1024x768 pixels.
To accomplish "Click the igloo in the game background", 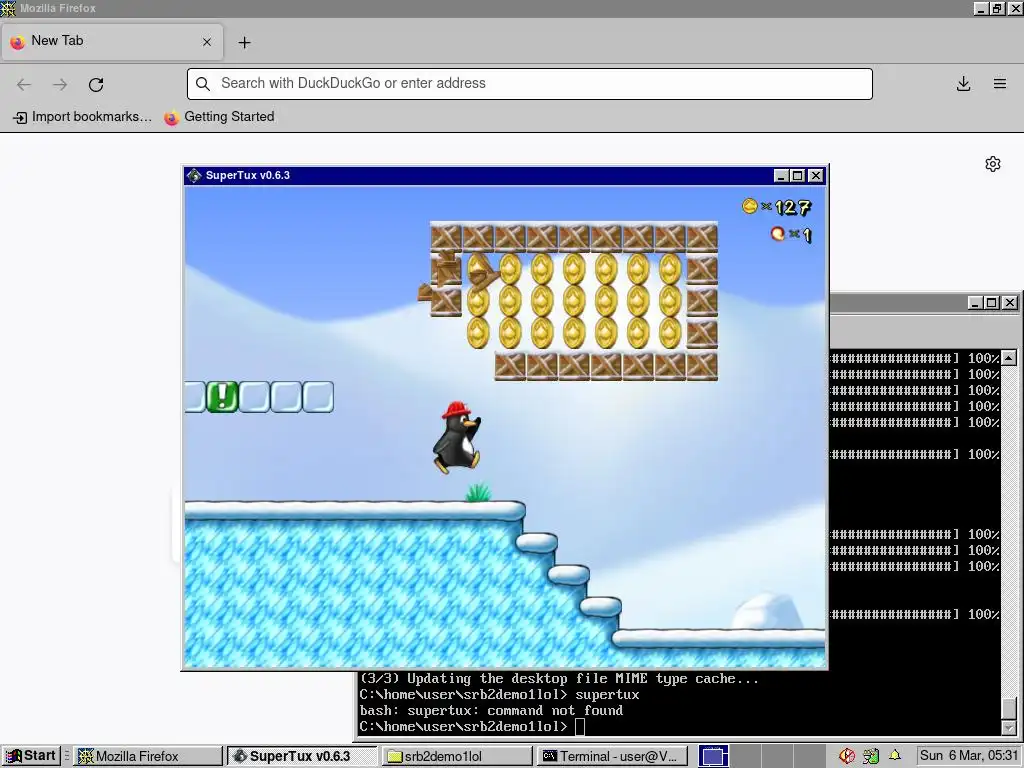I will pyautogui.click(x=769, y=611).
